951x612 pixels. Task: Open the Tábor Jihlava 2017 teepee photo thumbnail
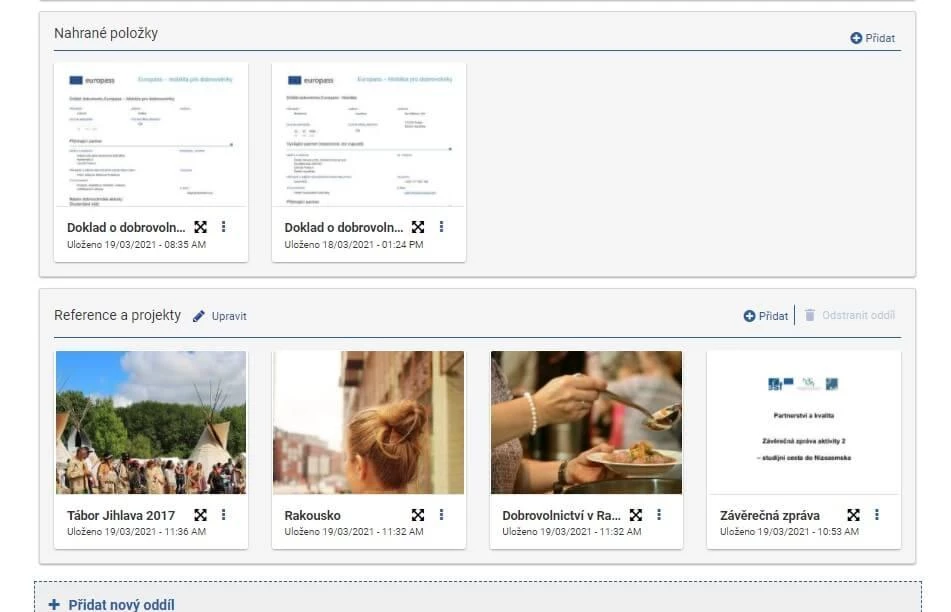(x=151, y=422)
